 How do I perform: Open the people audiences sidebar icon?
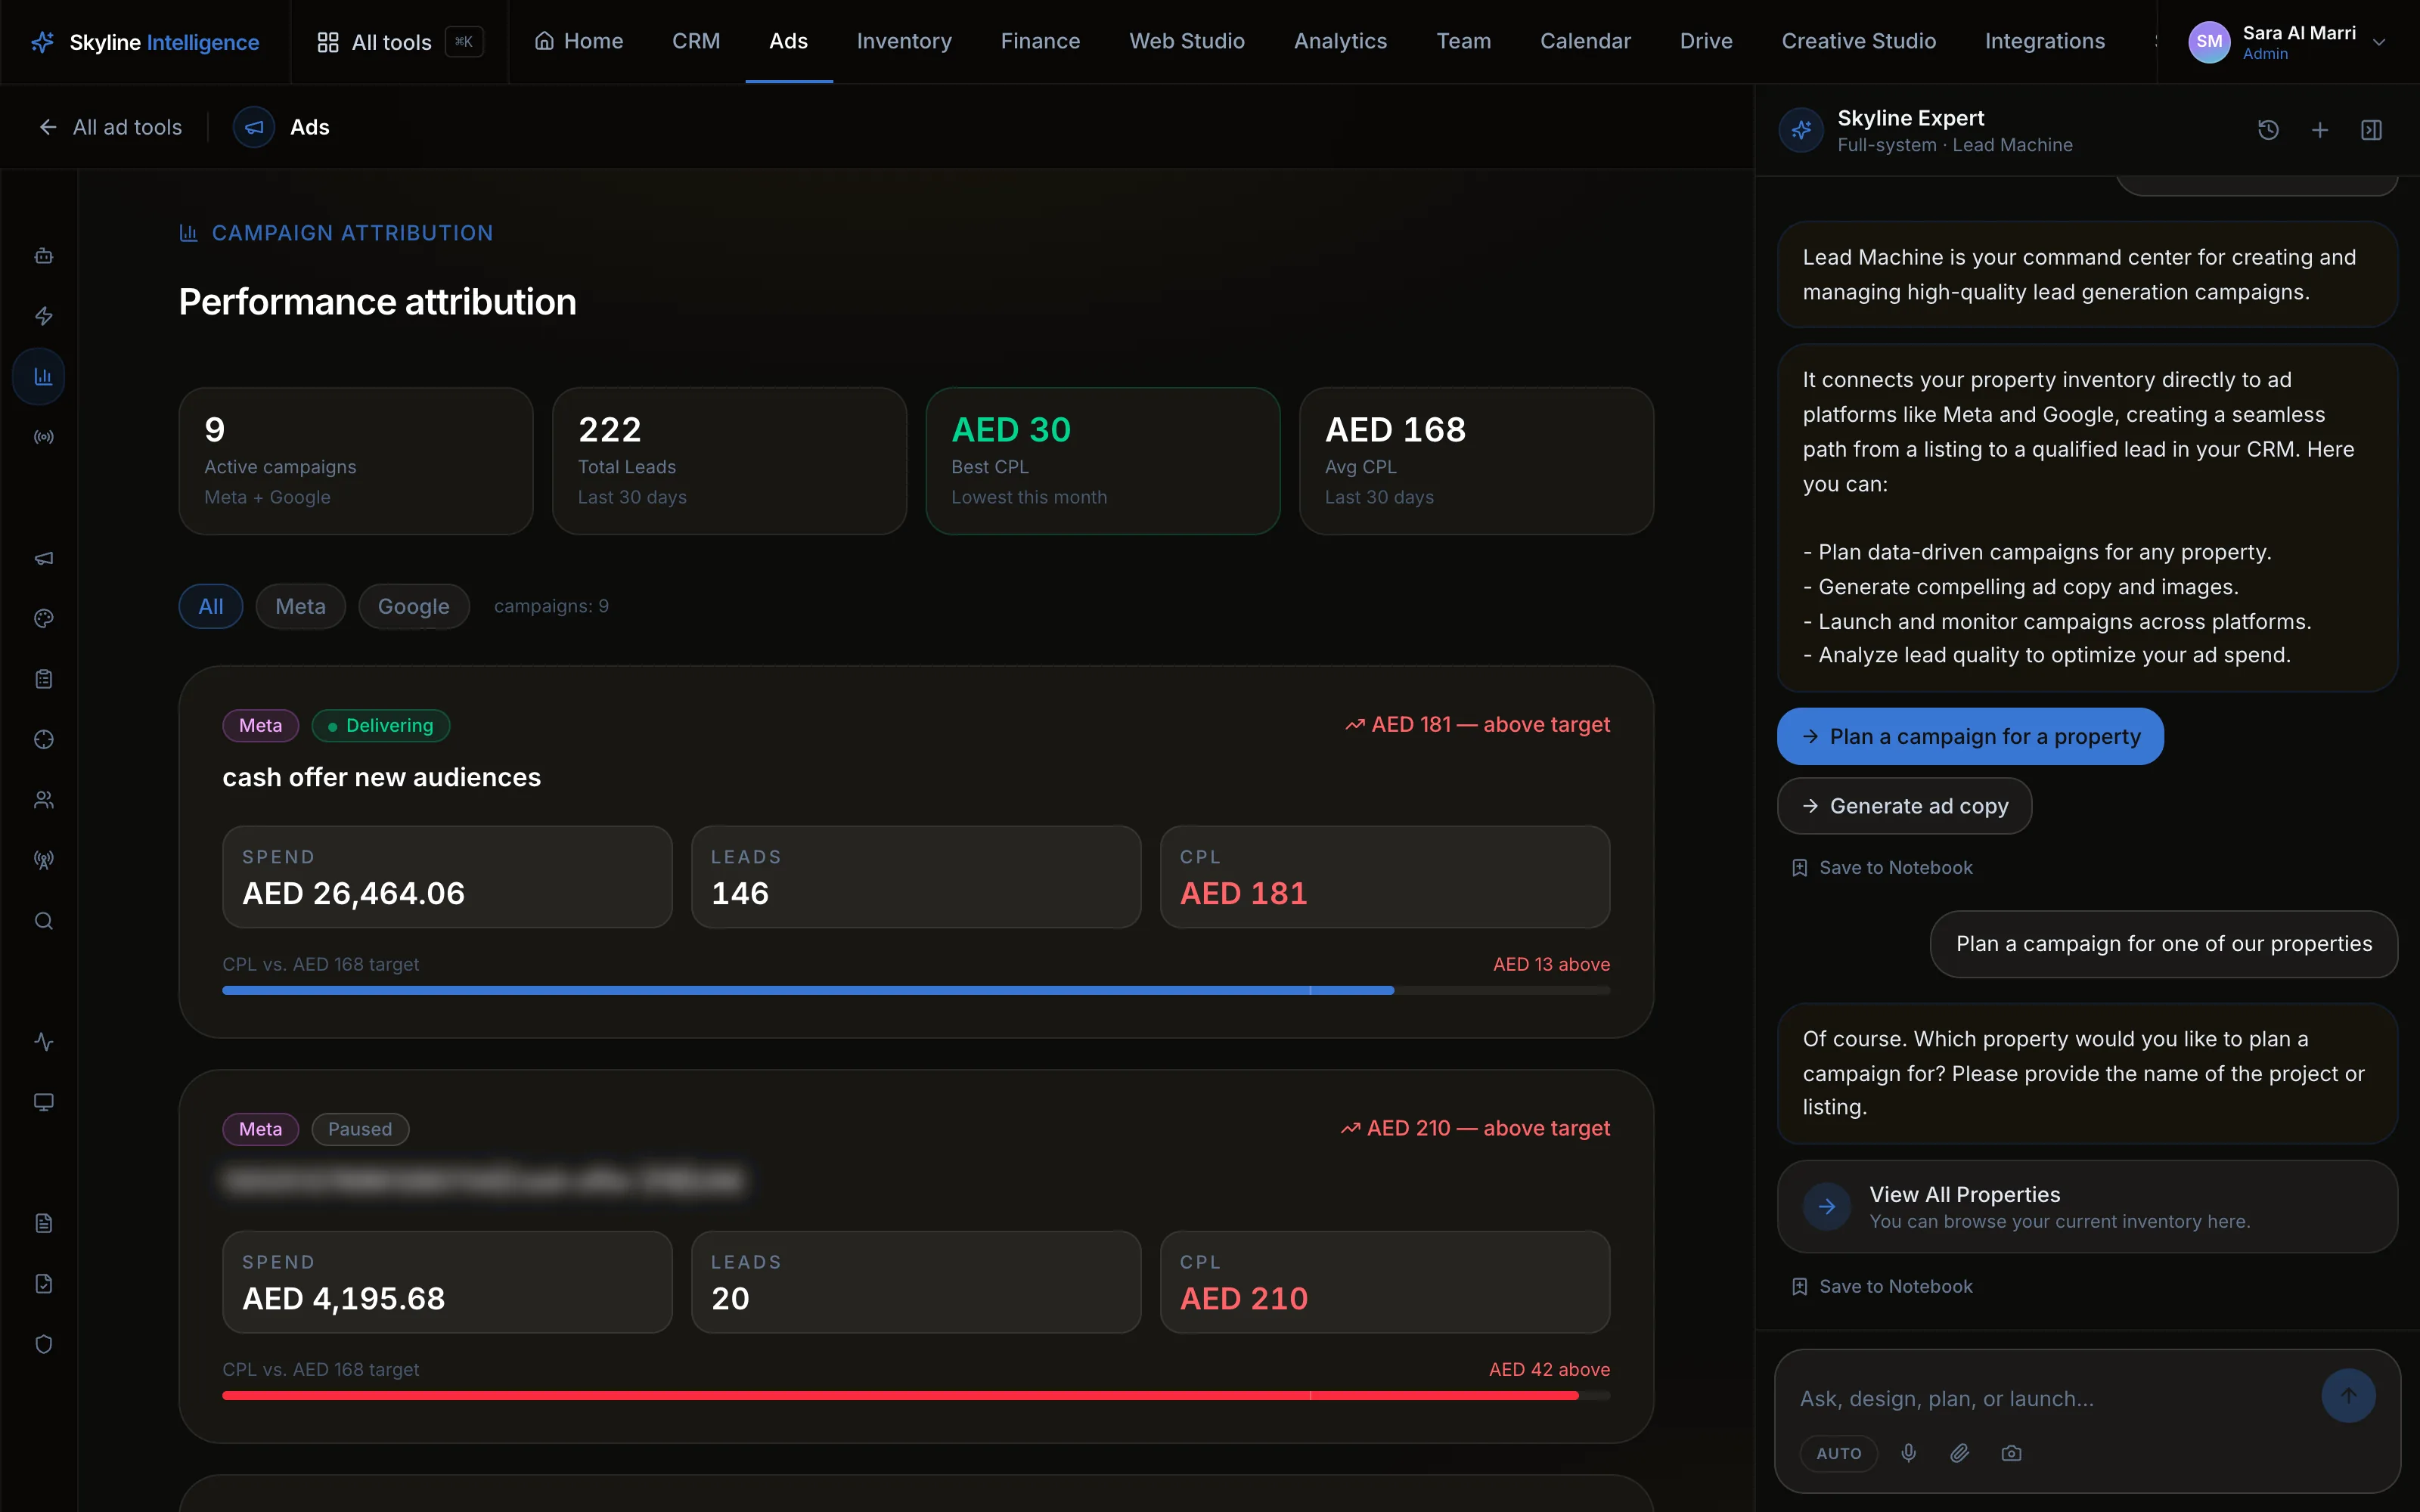(43, 800)
